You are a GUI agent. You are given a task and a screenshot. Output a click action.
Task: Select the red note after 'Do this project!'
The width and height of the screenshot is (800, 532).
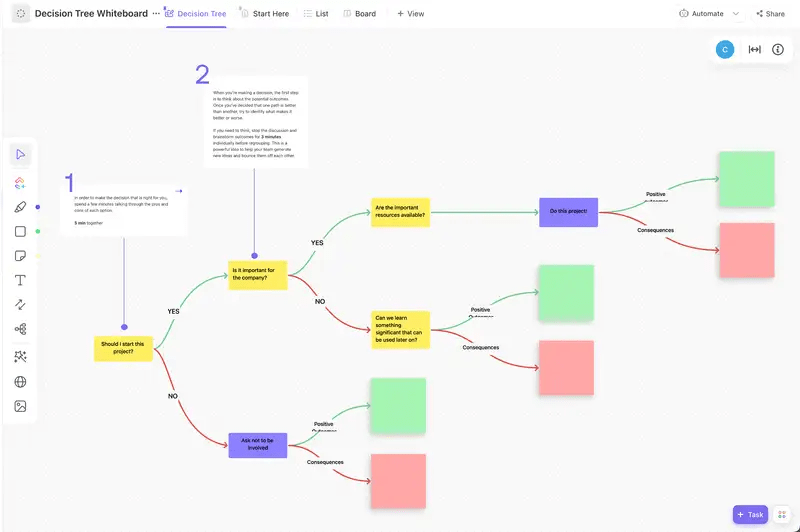pyautogui.click(x=747, y=250)
